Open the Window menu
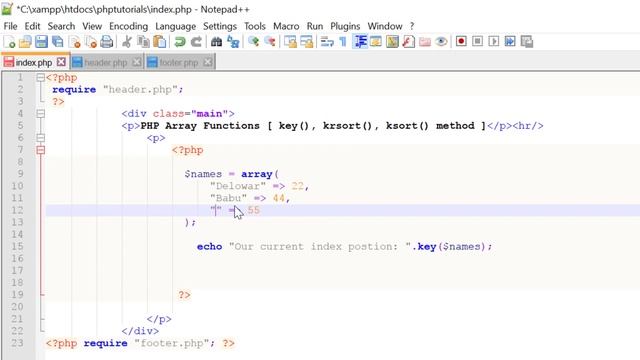 384,26
